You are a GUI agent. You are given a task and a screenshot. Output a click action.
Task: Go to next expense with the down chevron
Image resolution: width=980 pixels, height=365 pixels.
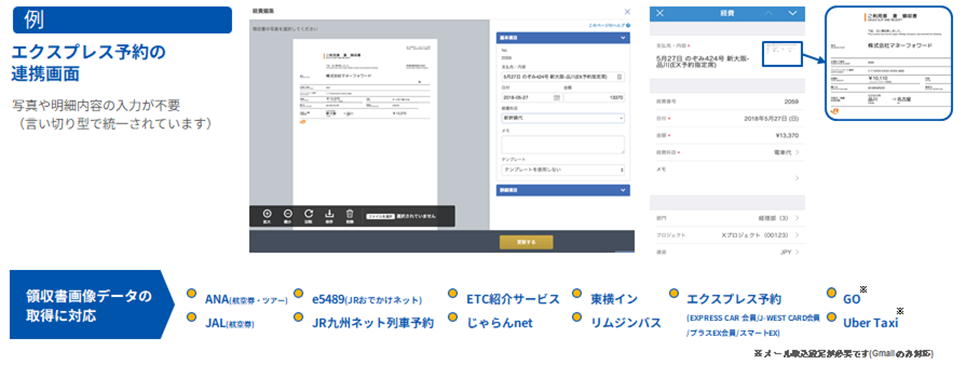793,12
